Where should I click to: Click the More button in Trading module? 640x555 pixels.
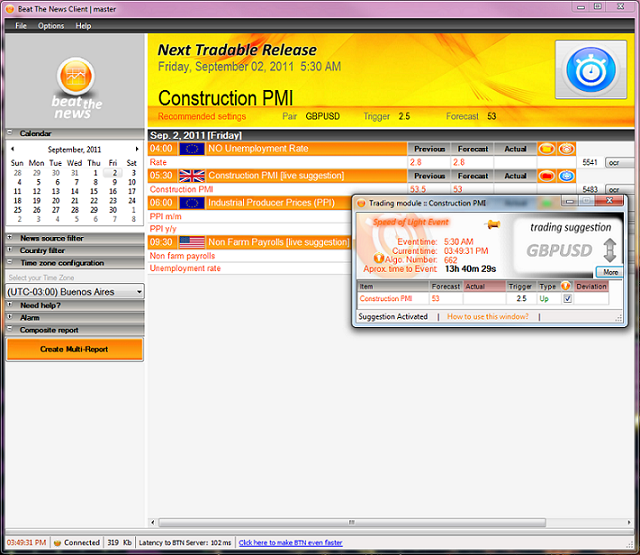pyautogui.click(x=610, y=272)
